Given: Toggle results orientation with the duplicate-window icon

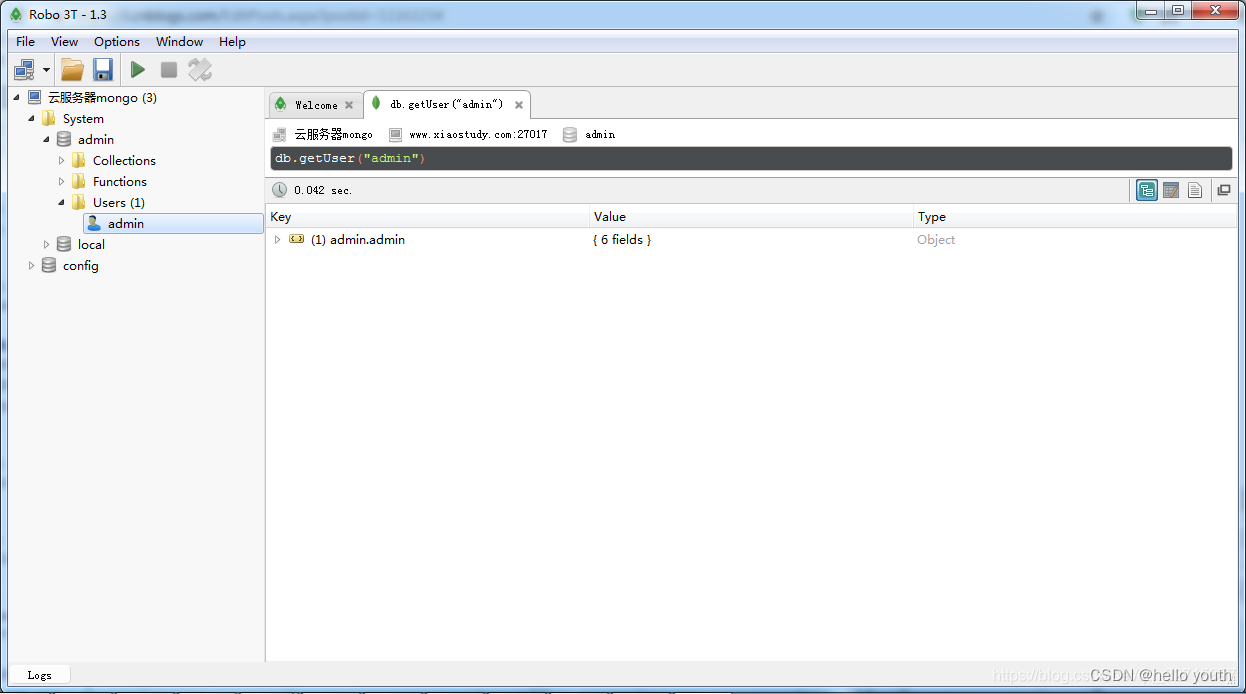Looking at the screenshot, I should (1224, 190).
